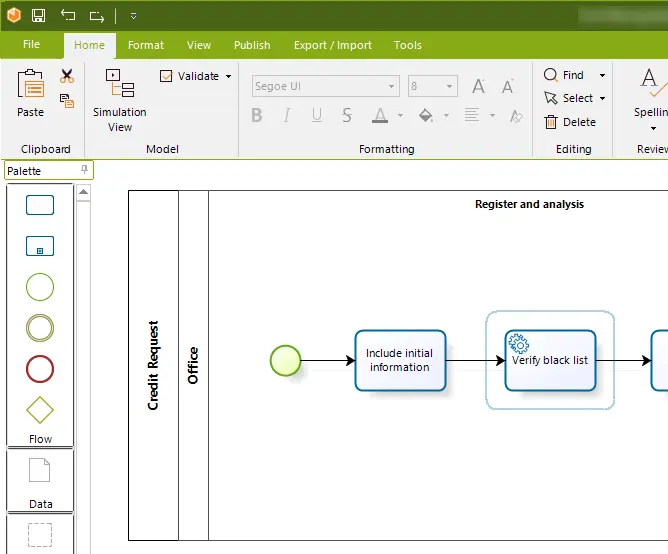Open the View tab
Viewport: 668px width, 554px height.
tap(199, 45)
